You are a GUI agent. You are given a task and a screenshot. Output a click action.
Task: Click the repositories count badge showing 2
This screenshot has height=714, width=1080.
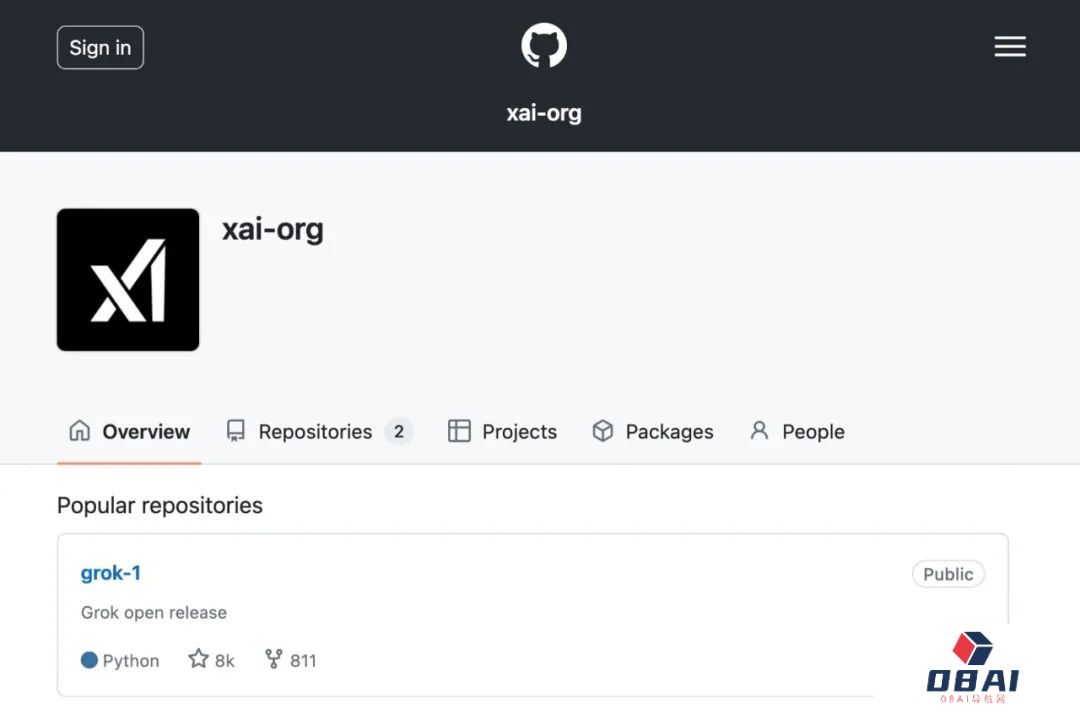(398, 432)
